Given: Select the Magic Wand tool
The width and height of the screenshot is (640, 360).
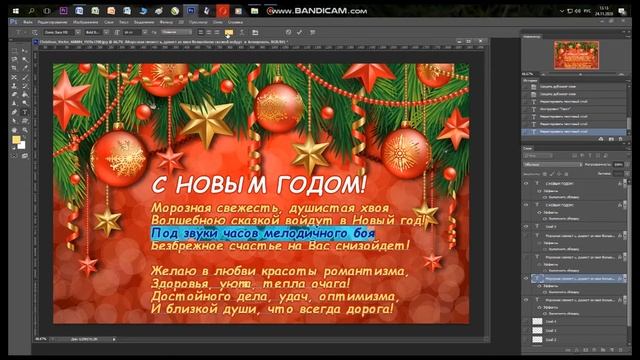Looking at the screenshot, I should pyautogui.click(x=25, y=60).
